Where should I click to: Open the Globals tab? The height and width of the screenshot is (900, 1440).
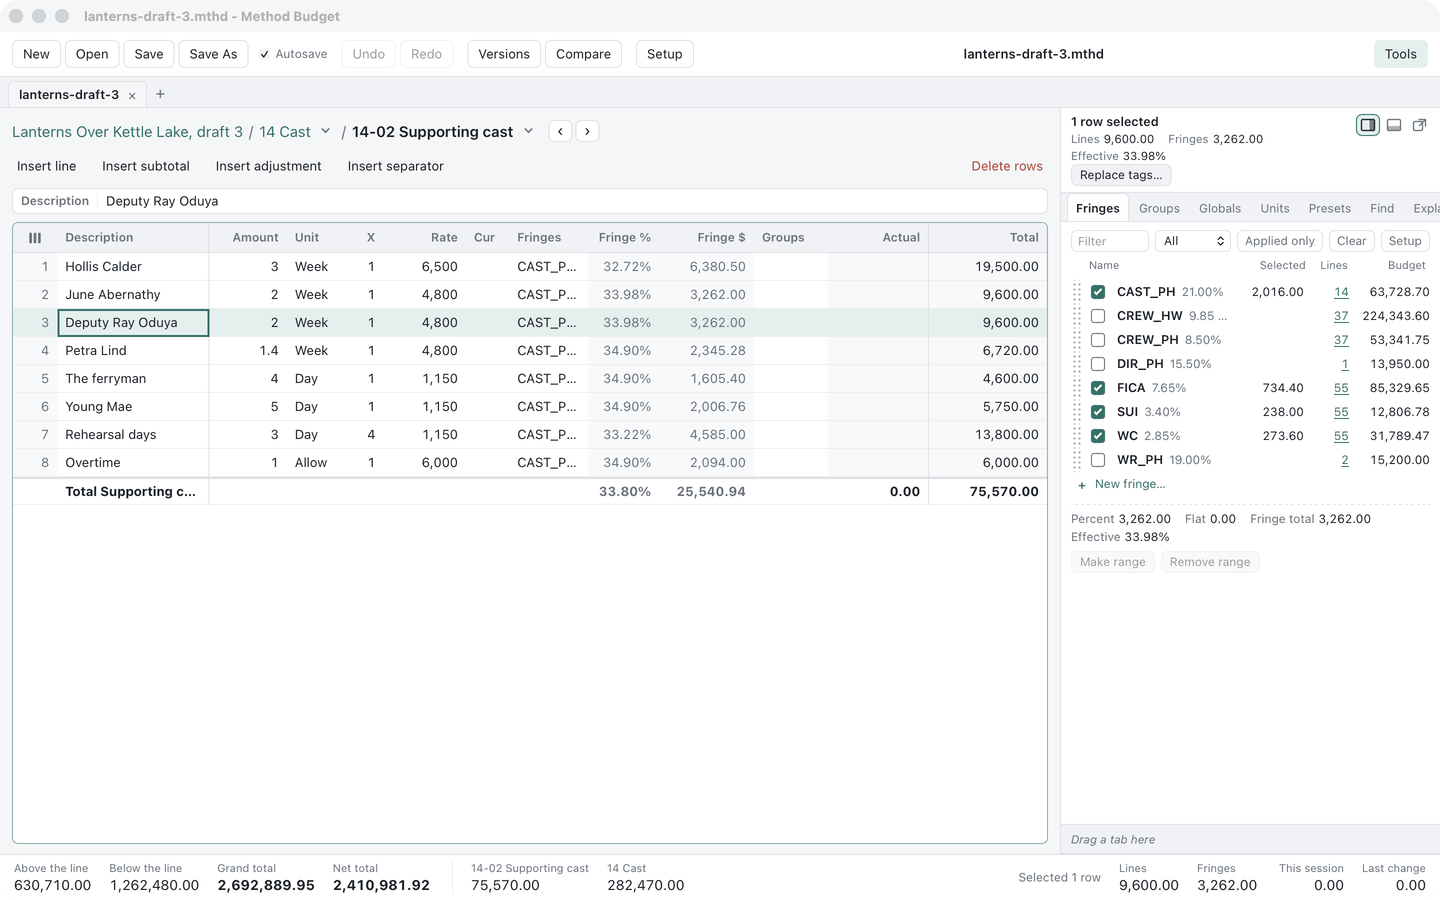coord(1220,208)
